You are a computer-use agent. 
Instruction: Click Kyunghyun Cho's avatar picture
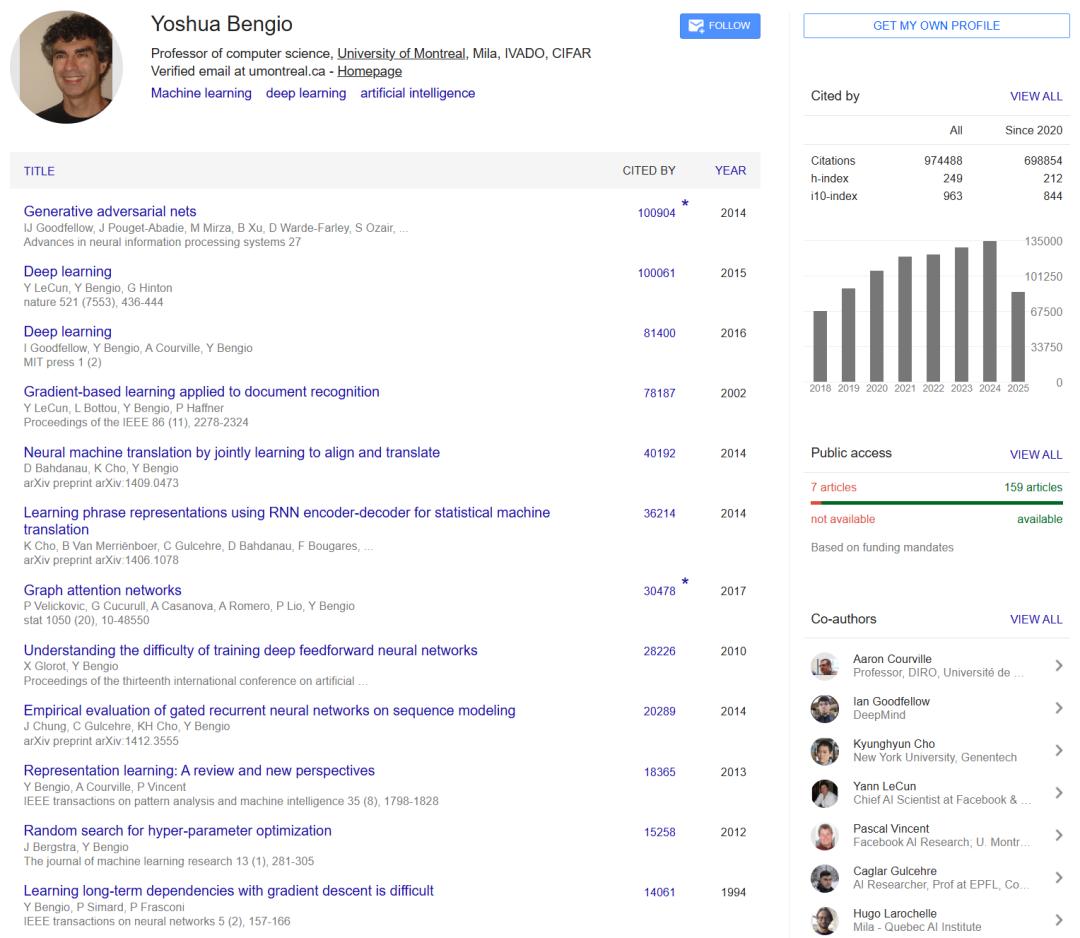tap(824, 751)
